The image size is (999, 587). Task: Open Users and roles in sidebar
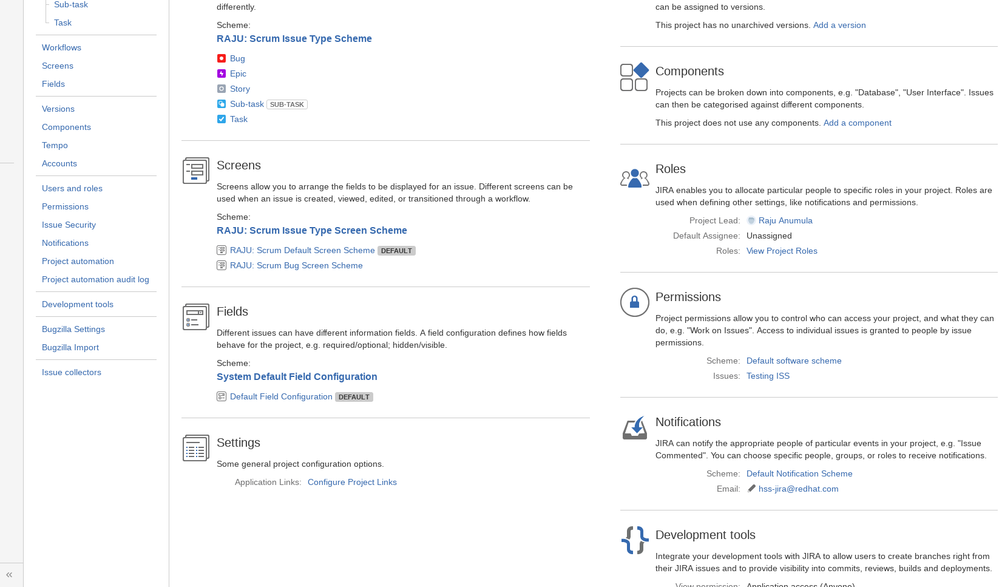(72, 188)
